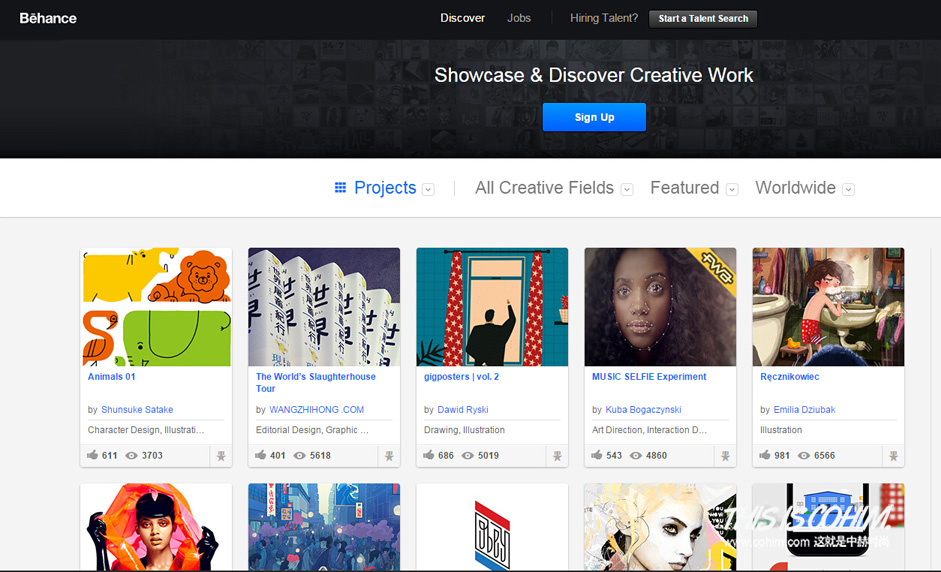The height and width of the screenshot is (572, 941).
Task: Expand the Projects dropdown arrow
Action: click(x=428, y=190)
